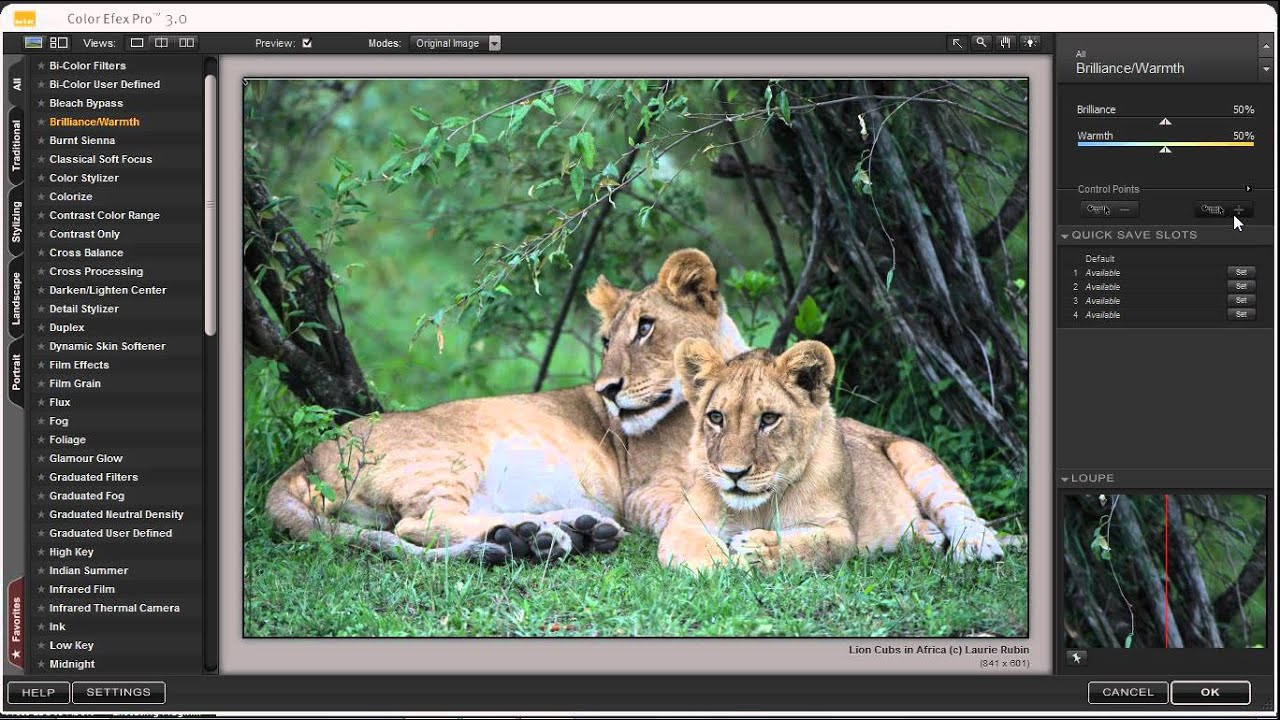The width and height of the screenshot is (1280, 720).
Task: Favorite the Bleach Bypass star
Action: point(41,103)
